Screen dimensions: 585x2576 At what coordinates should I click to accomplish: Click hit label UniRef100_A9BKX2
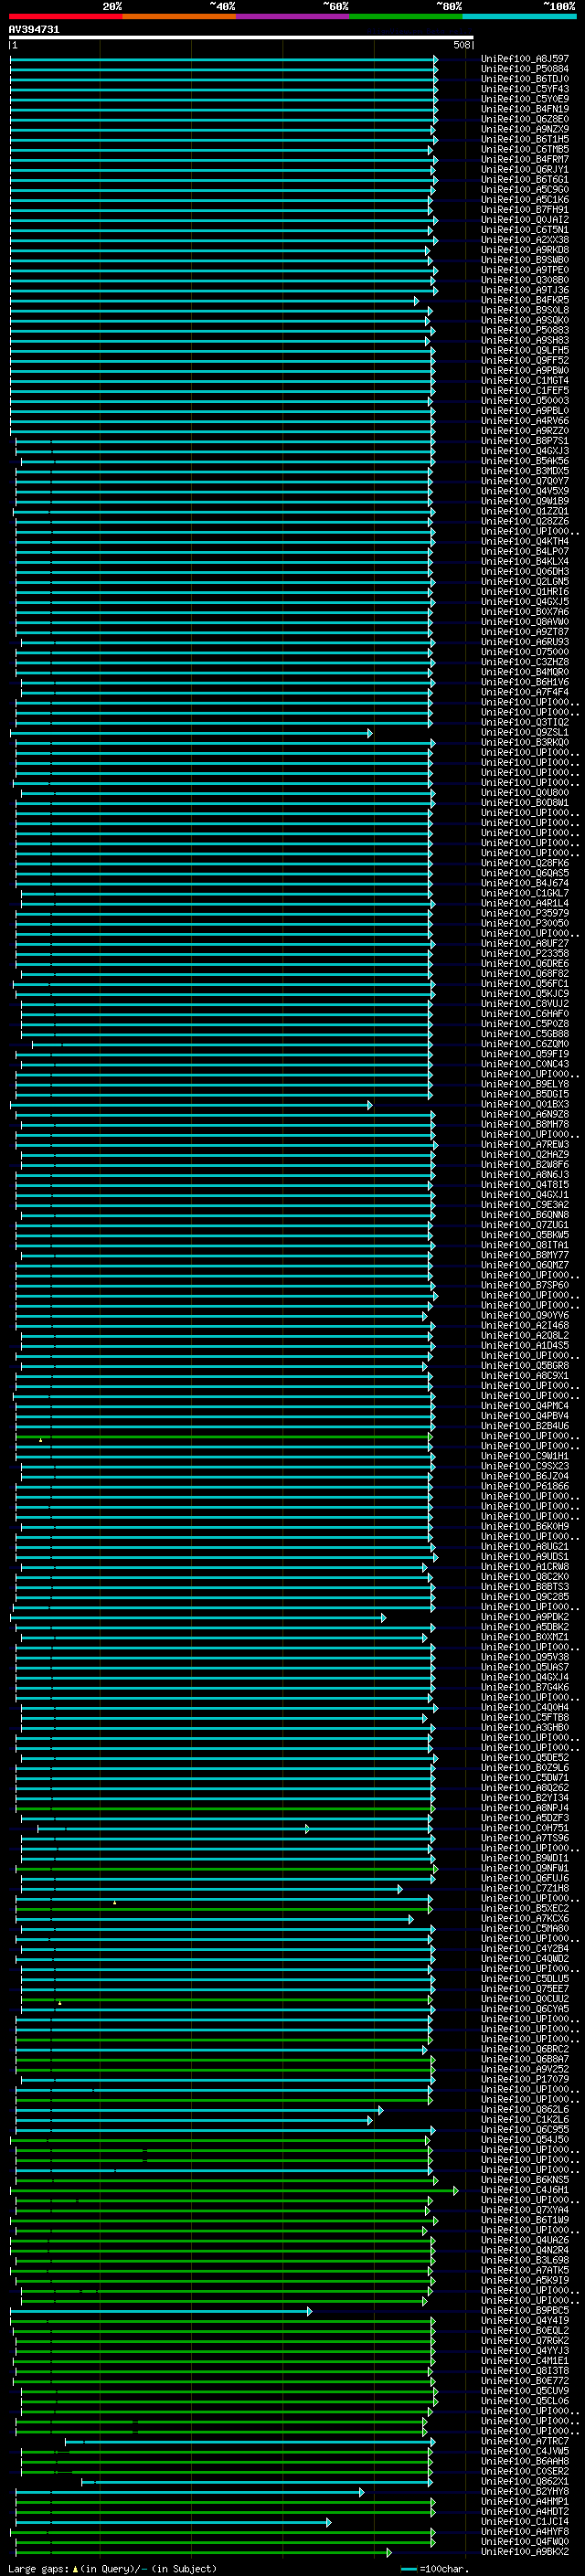pyautogui.click(x=525, y=2552)
